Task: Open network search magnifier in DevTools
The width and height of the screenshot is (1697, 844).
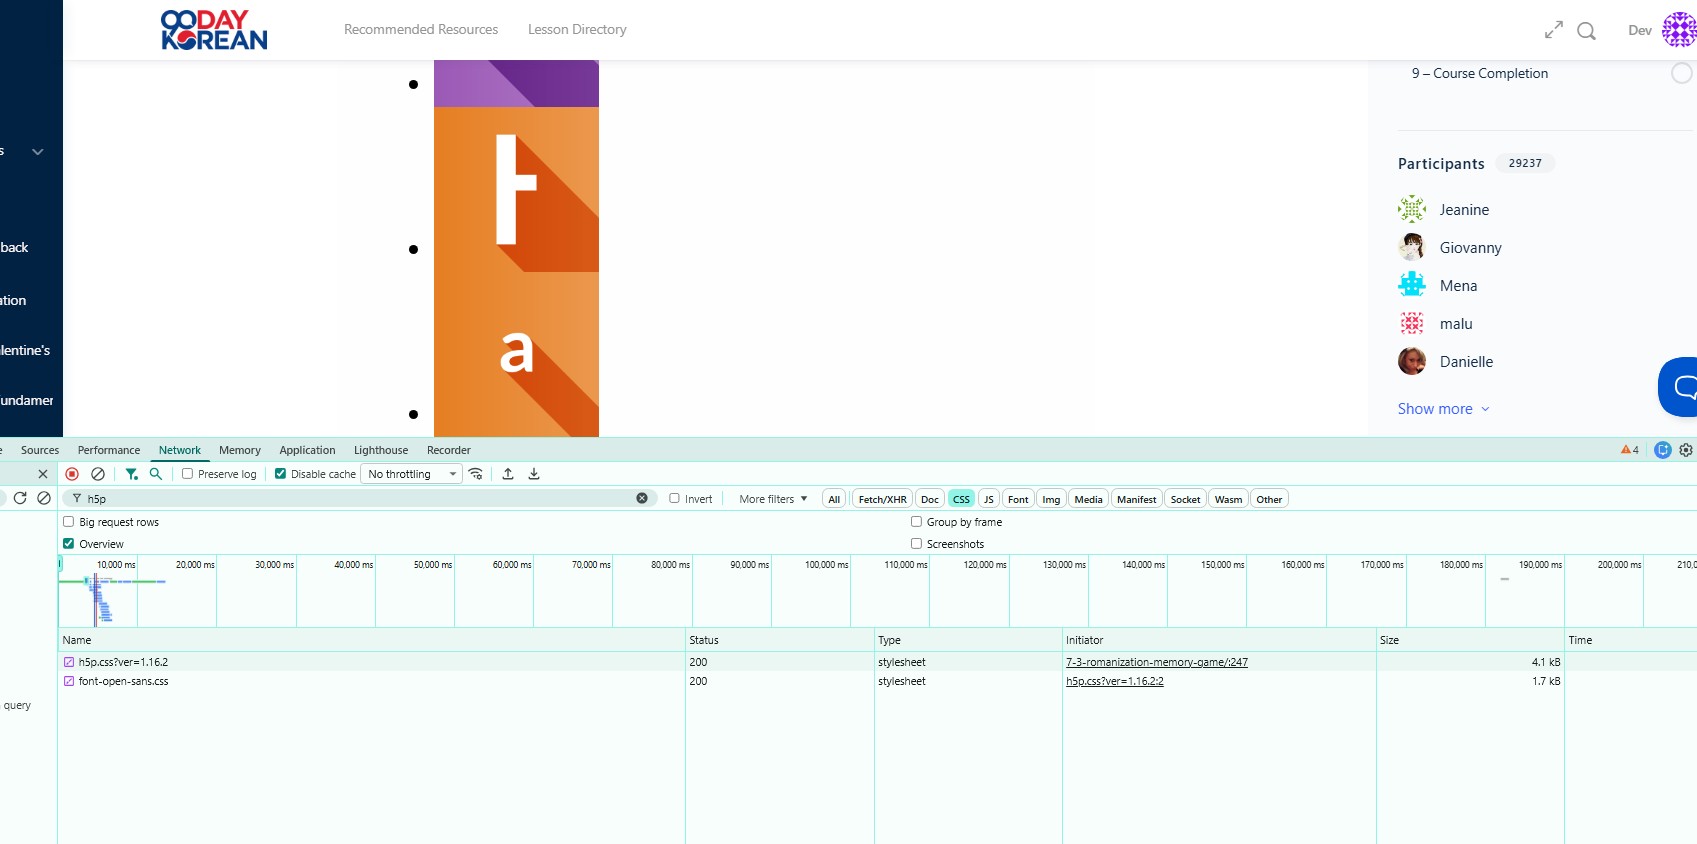Action: point(156,474)
